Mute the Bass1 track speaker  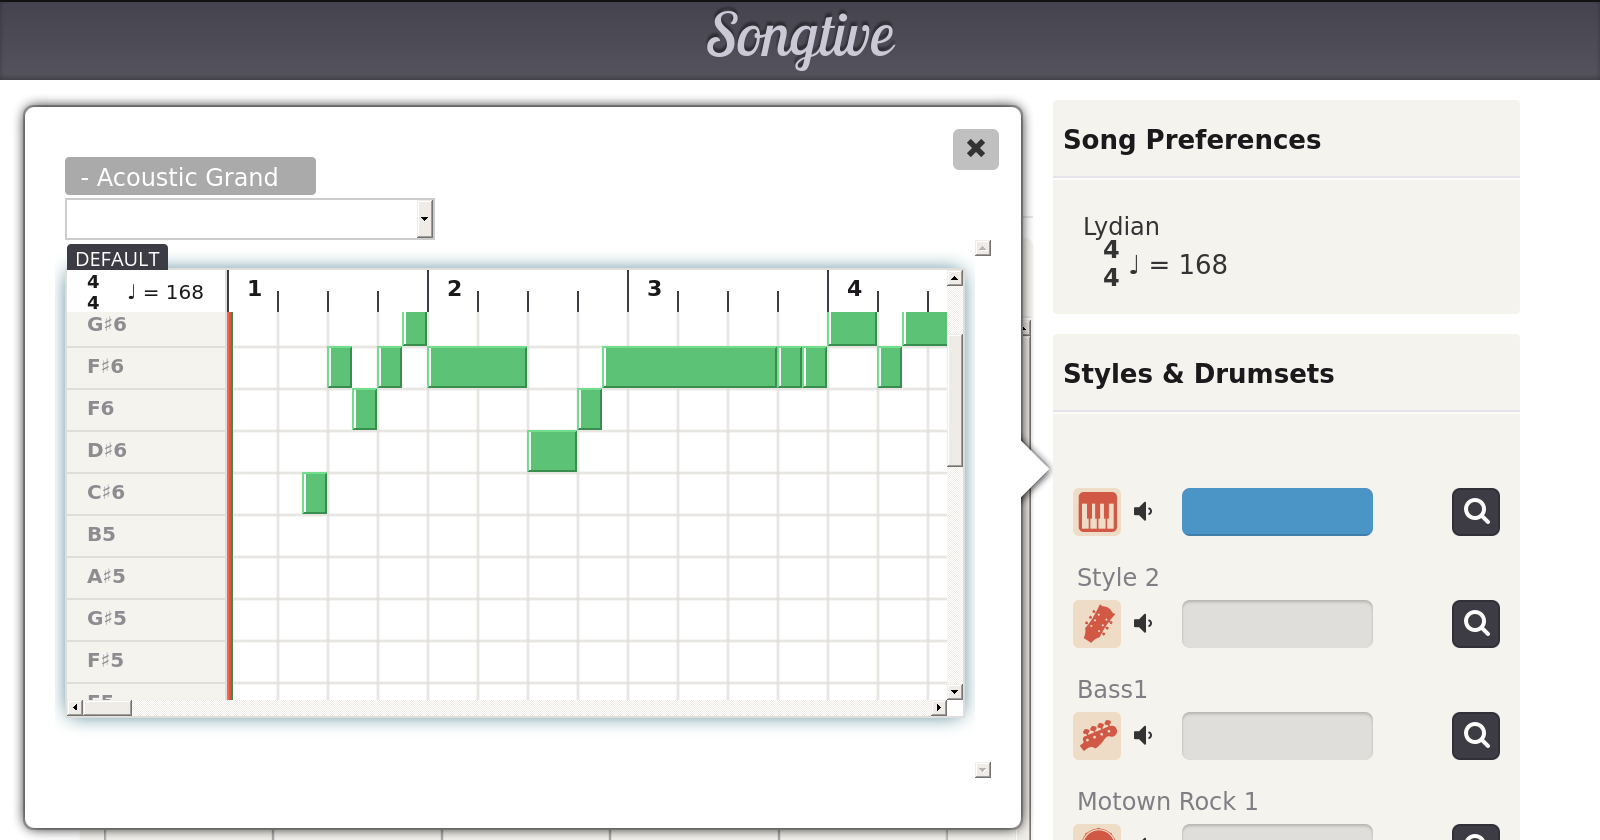tap(1144, 736)
